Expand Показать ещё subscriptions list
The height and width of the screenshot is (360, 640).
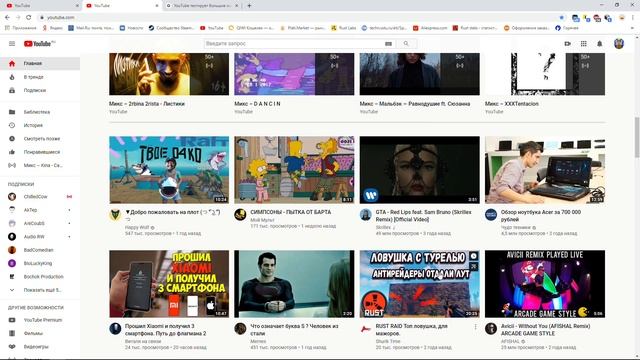[x=40, y=290]
